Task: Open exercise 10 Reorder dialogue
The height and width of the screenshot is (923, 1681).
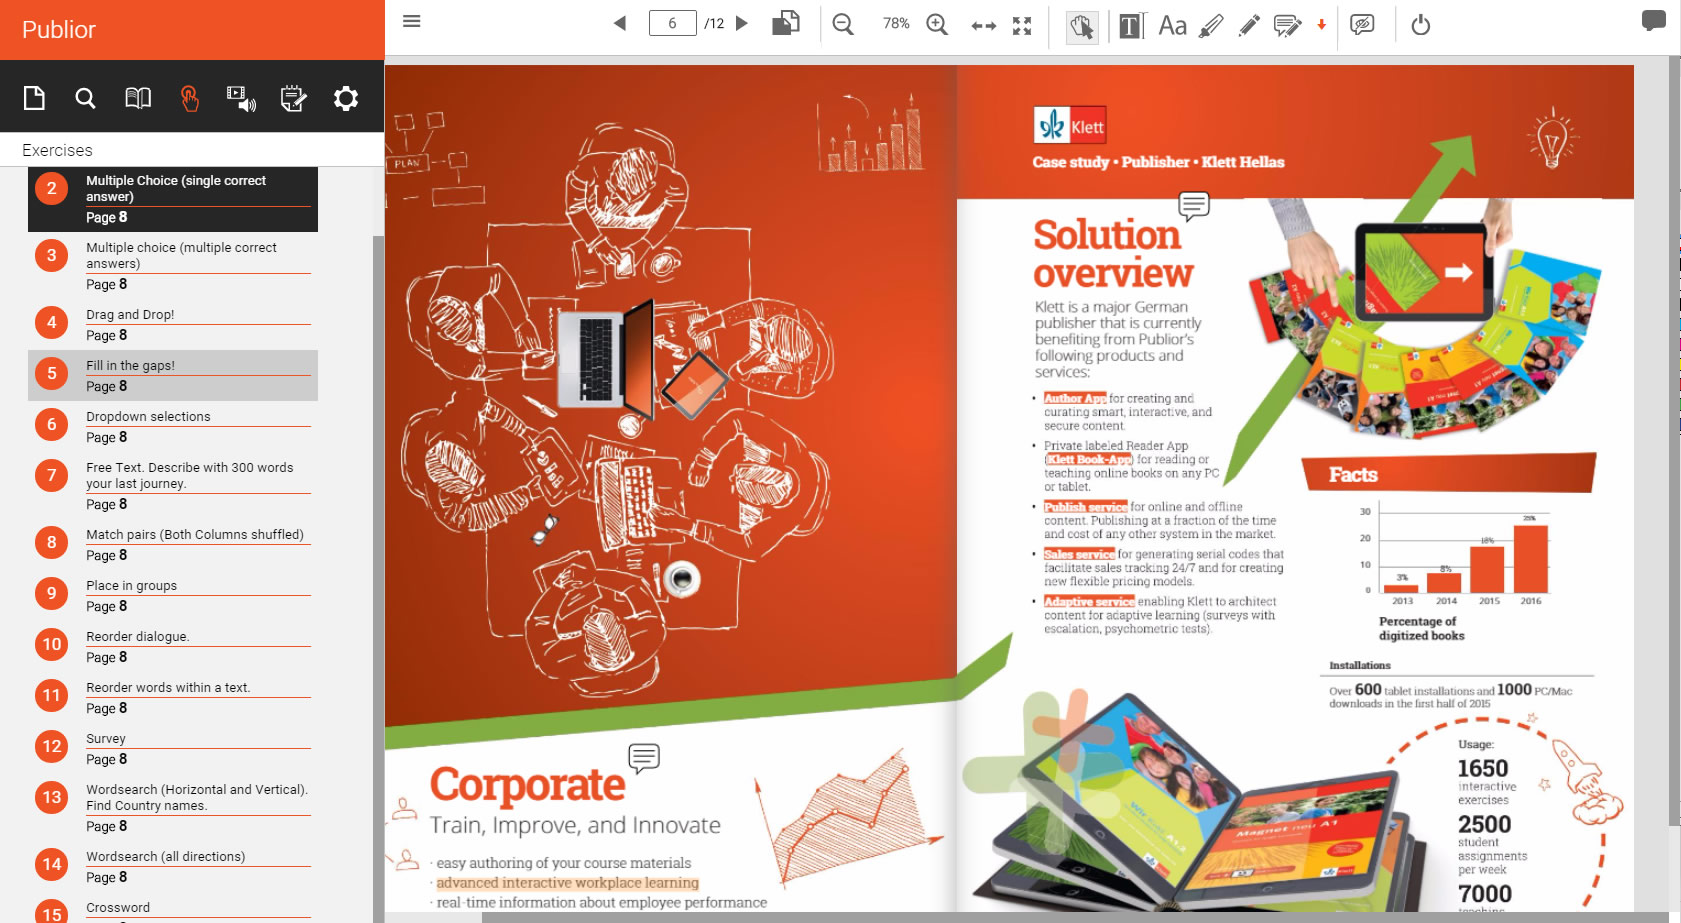Action: (x=173, y=647)
